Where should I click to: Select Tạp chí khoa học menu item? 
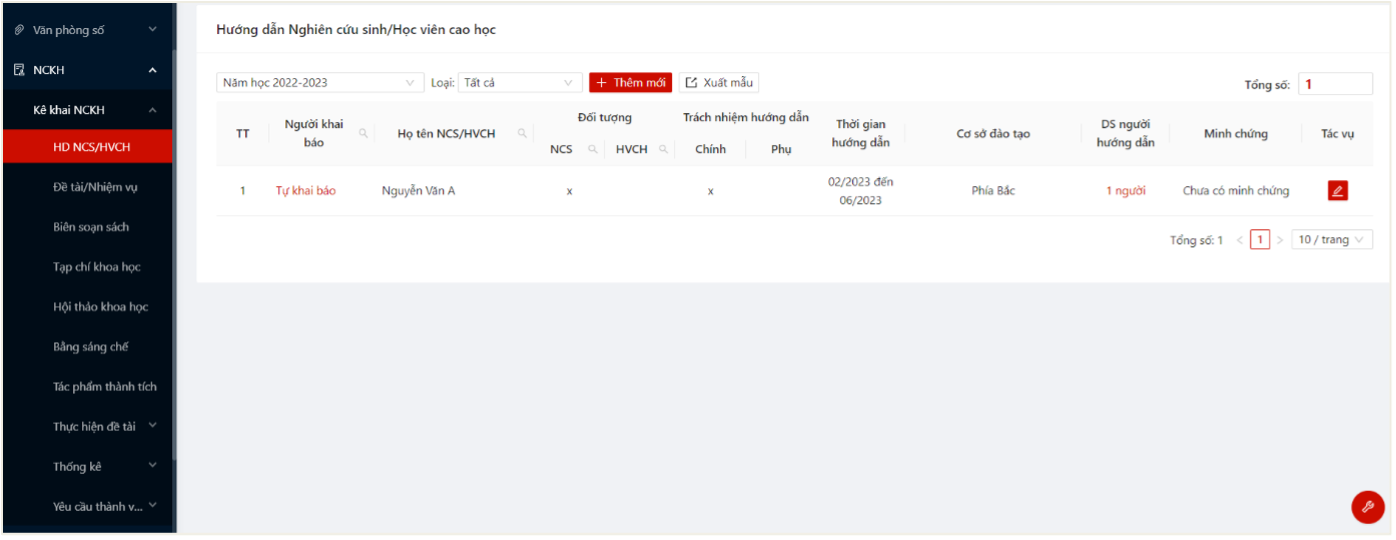pyautogui.click(x=96, y=267)
